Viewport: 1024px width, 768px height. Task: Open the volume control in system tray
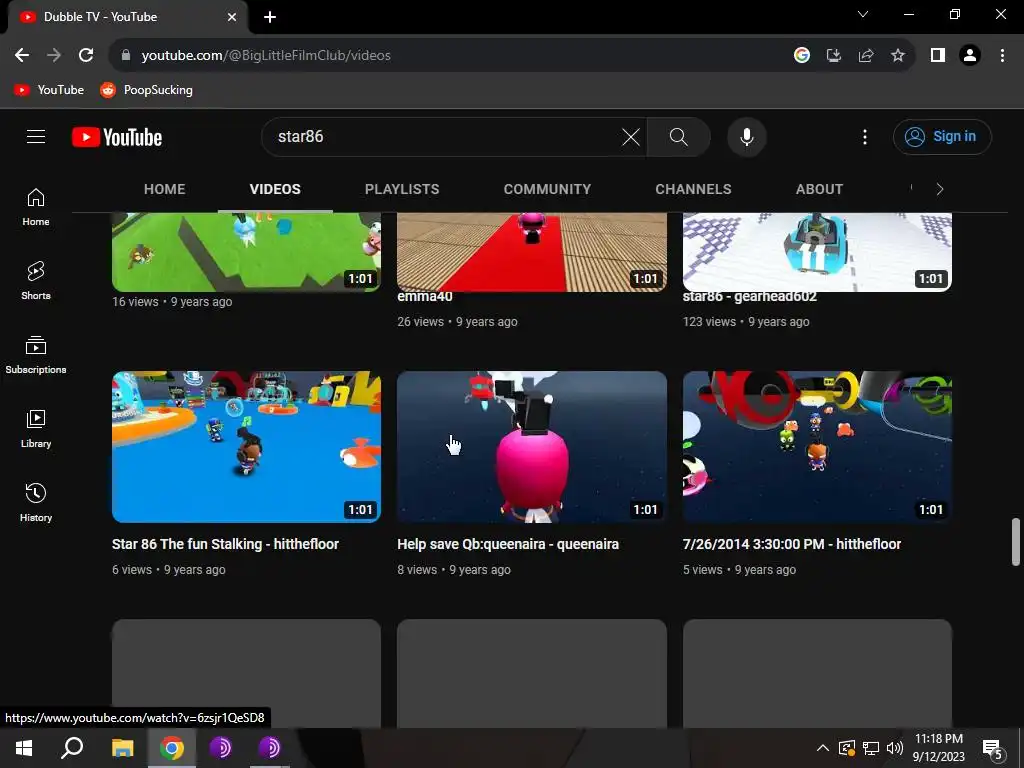click(x=895, y=748)
